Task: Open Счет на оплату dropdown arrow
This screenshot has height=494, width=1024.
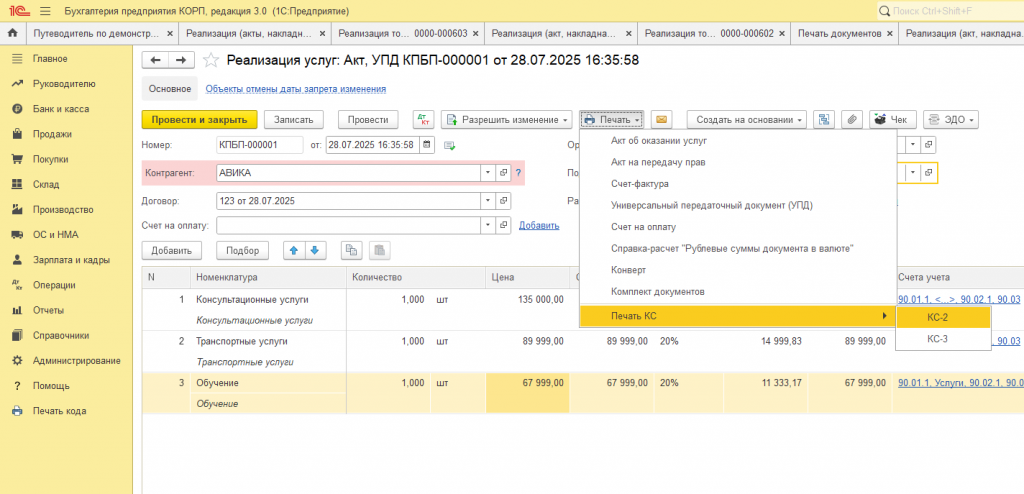Action: click(488, 225)
